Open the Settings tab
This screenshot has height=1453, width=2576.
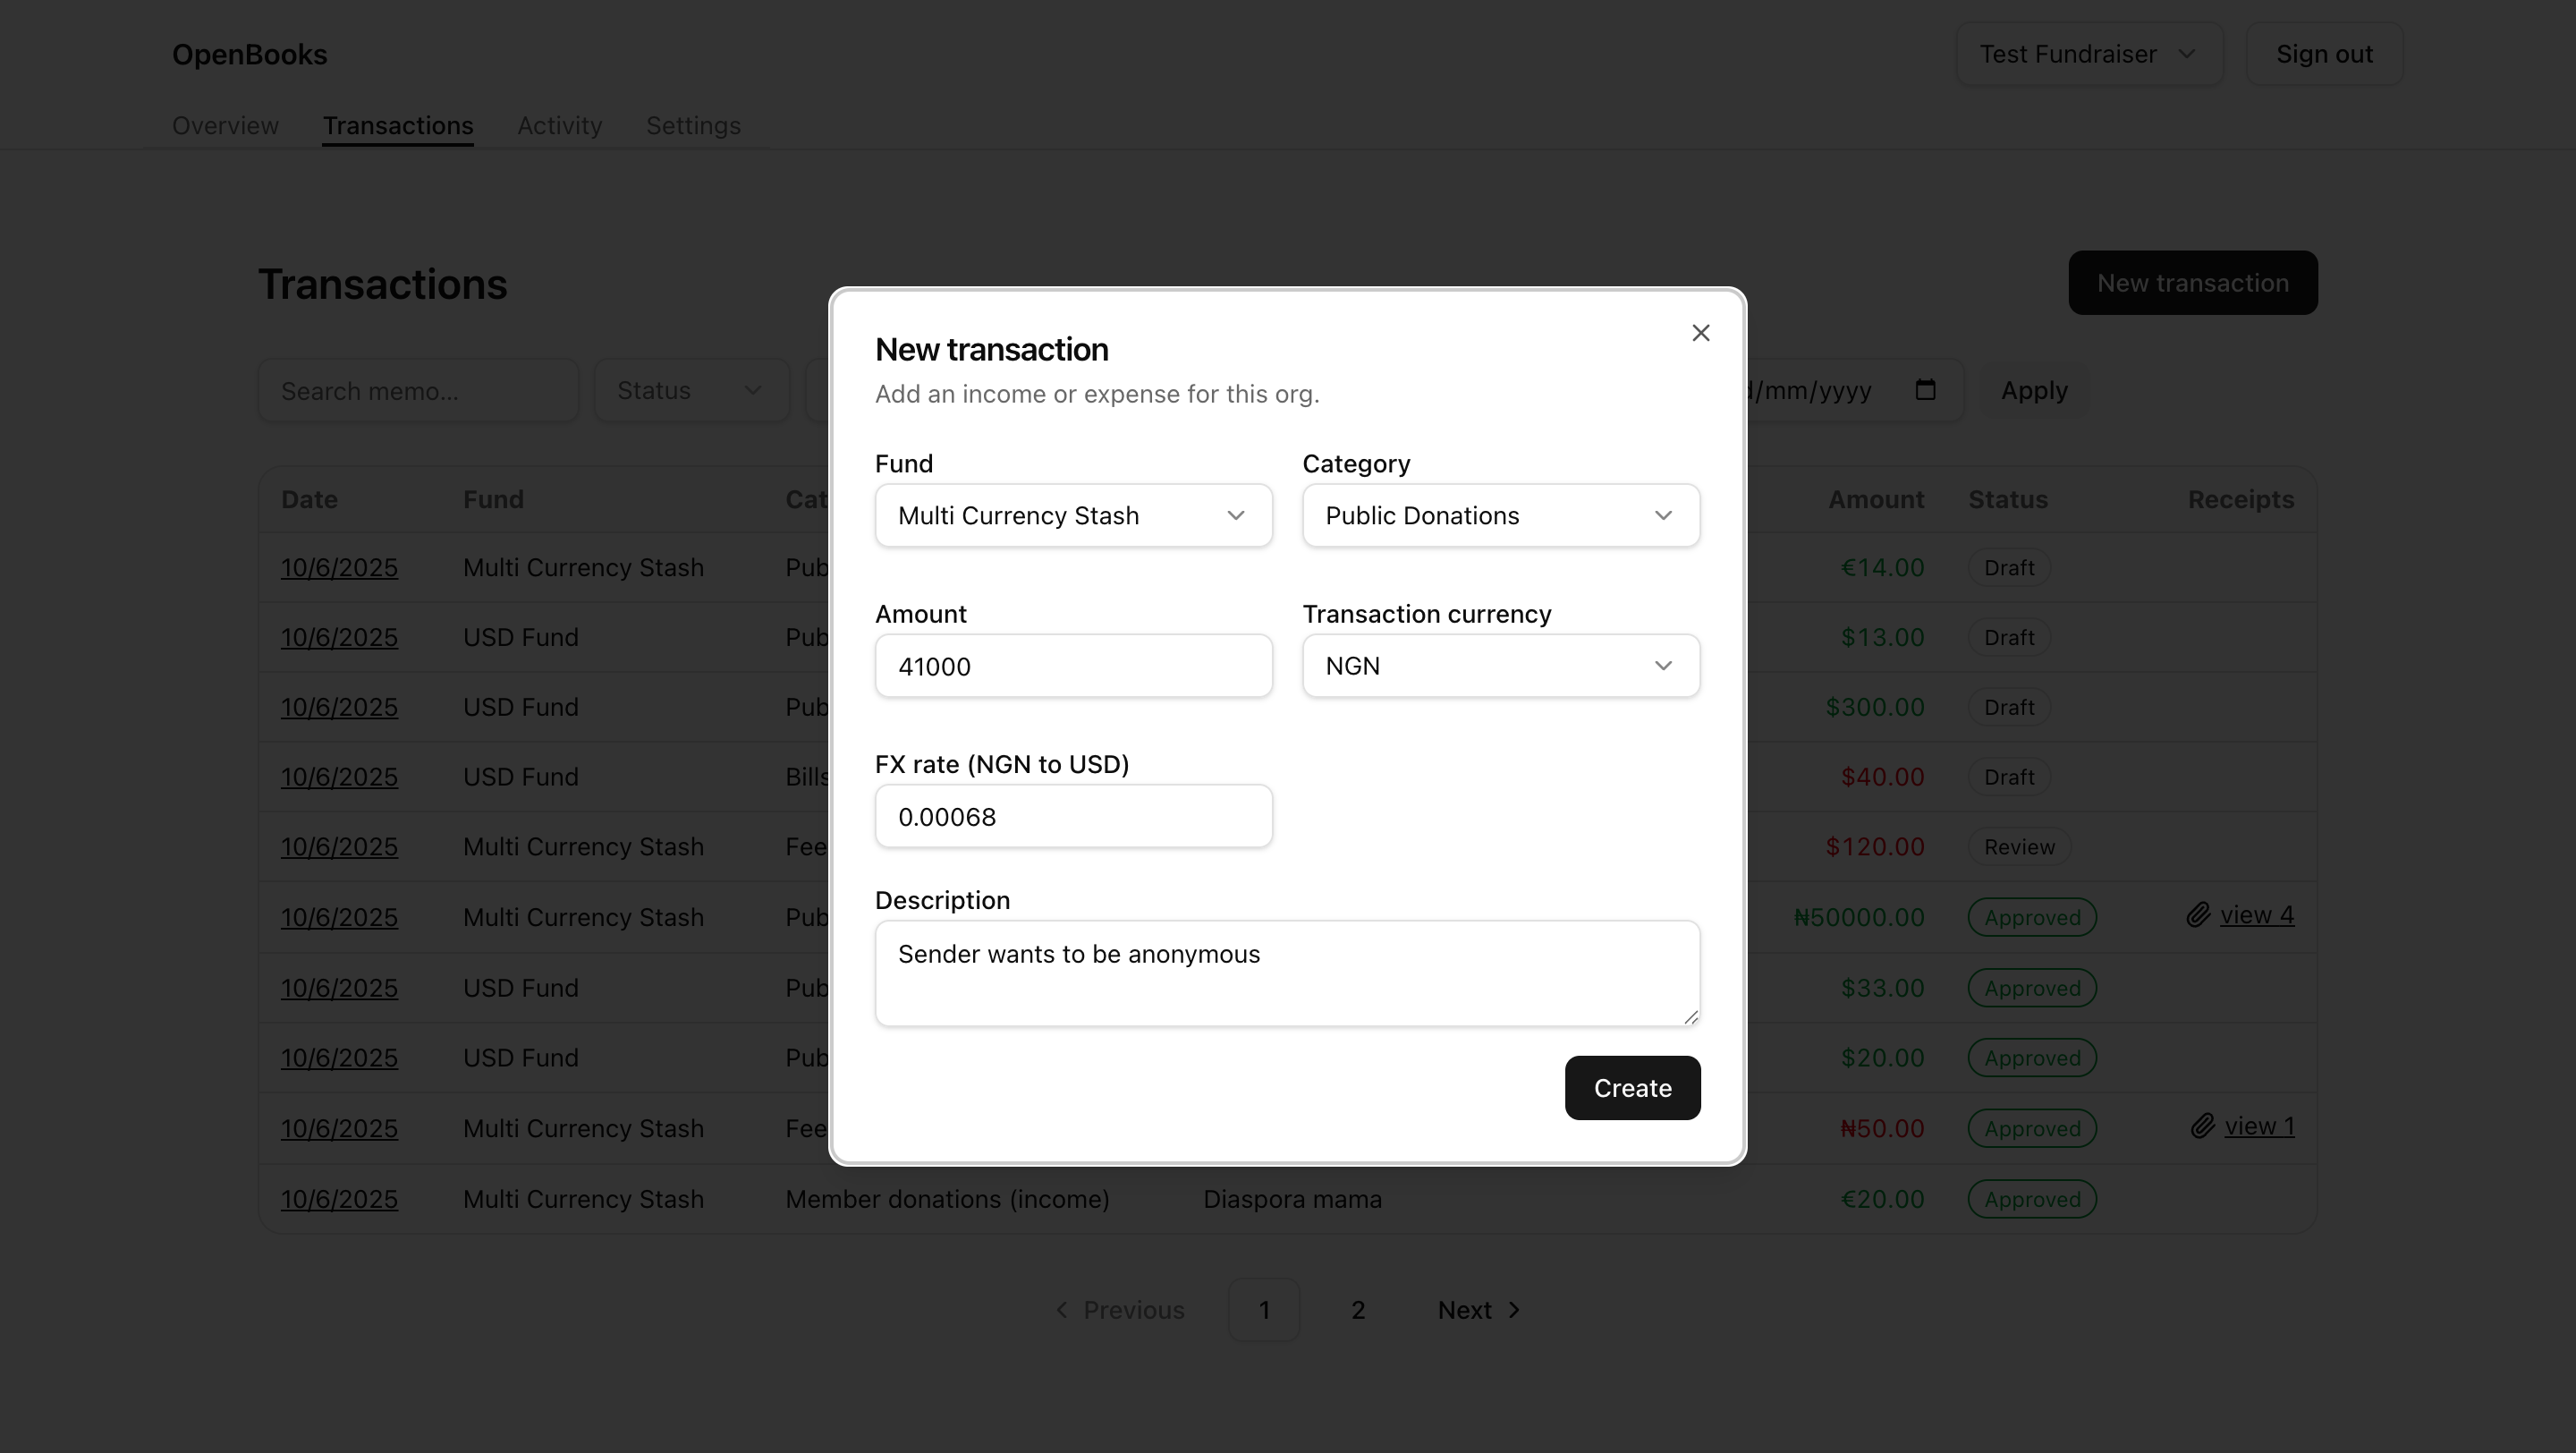(x=693, y=126)
